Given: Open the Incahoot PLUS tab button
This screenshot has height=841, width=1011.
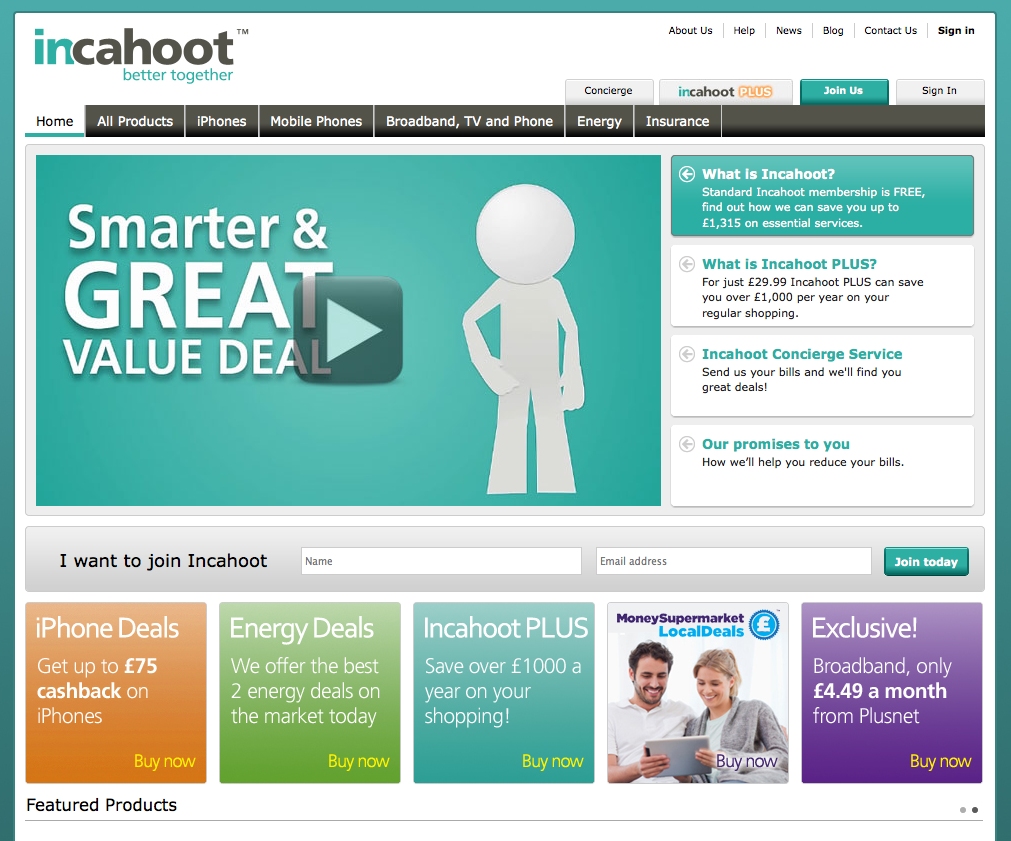Looking at the screenshot, I should [725, 91].
